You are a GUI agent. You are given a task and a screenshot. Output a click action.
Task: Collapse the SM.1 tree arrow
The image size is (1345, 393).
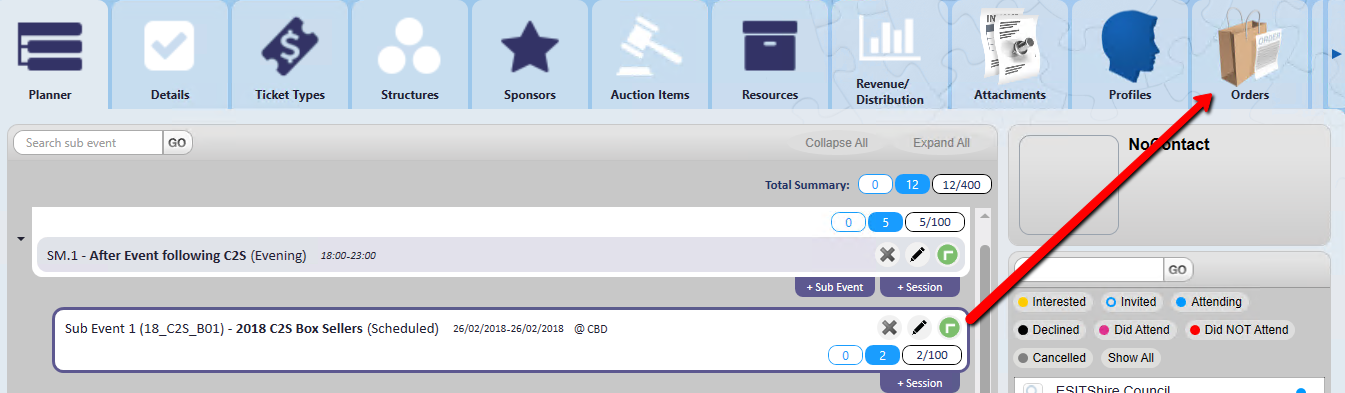click(21, 239)
